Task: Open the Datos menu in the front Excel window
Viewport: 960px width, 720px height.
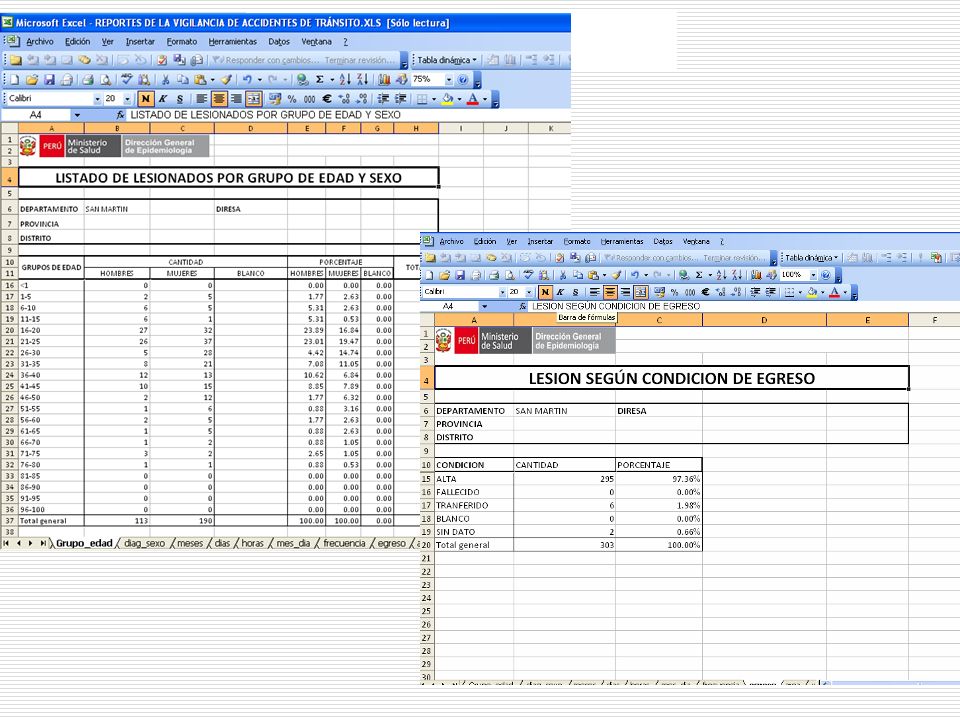Action: point(662,241)
